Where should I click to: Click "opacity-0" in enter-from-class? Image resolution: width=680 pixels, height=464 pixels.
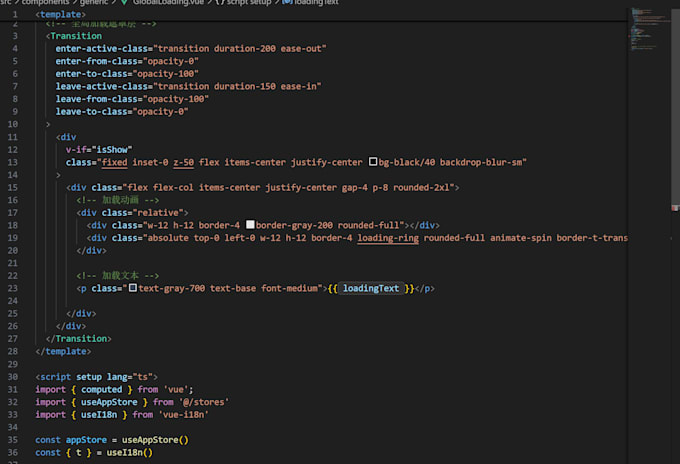[x=170, y=61]
